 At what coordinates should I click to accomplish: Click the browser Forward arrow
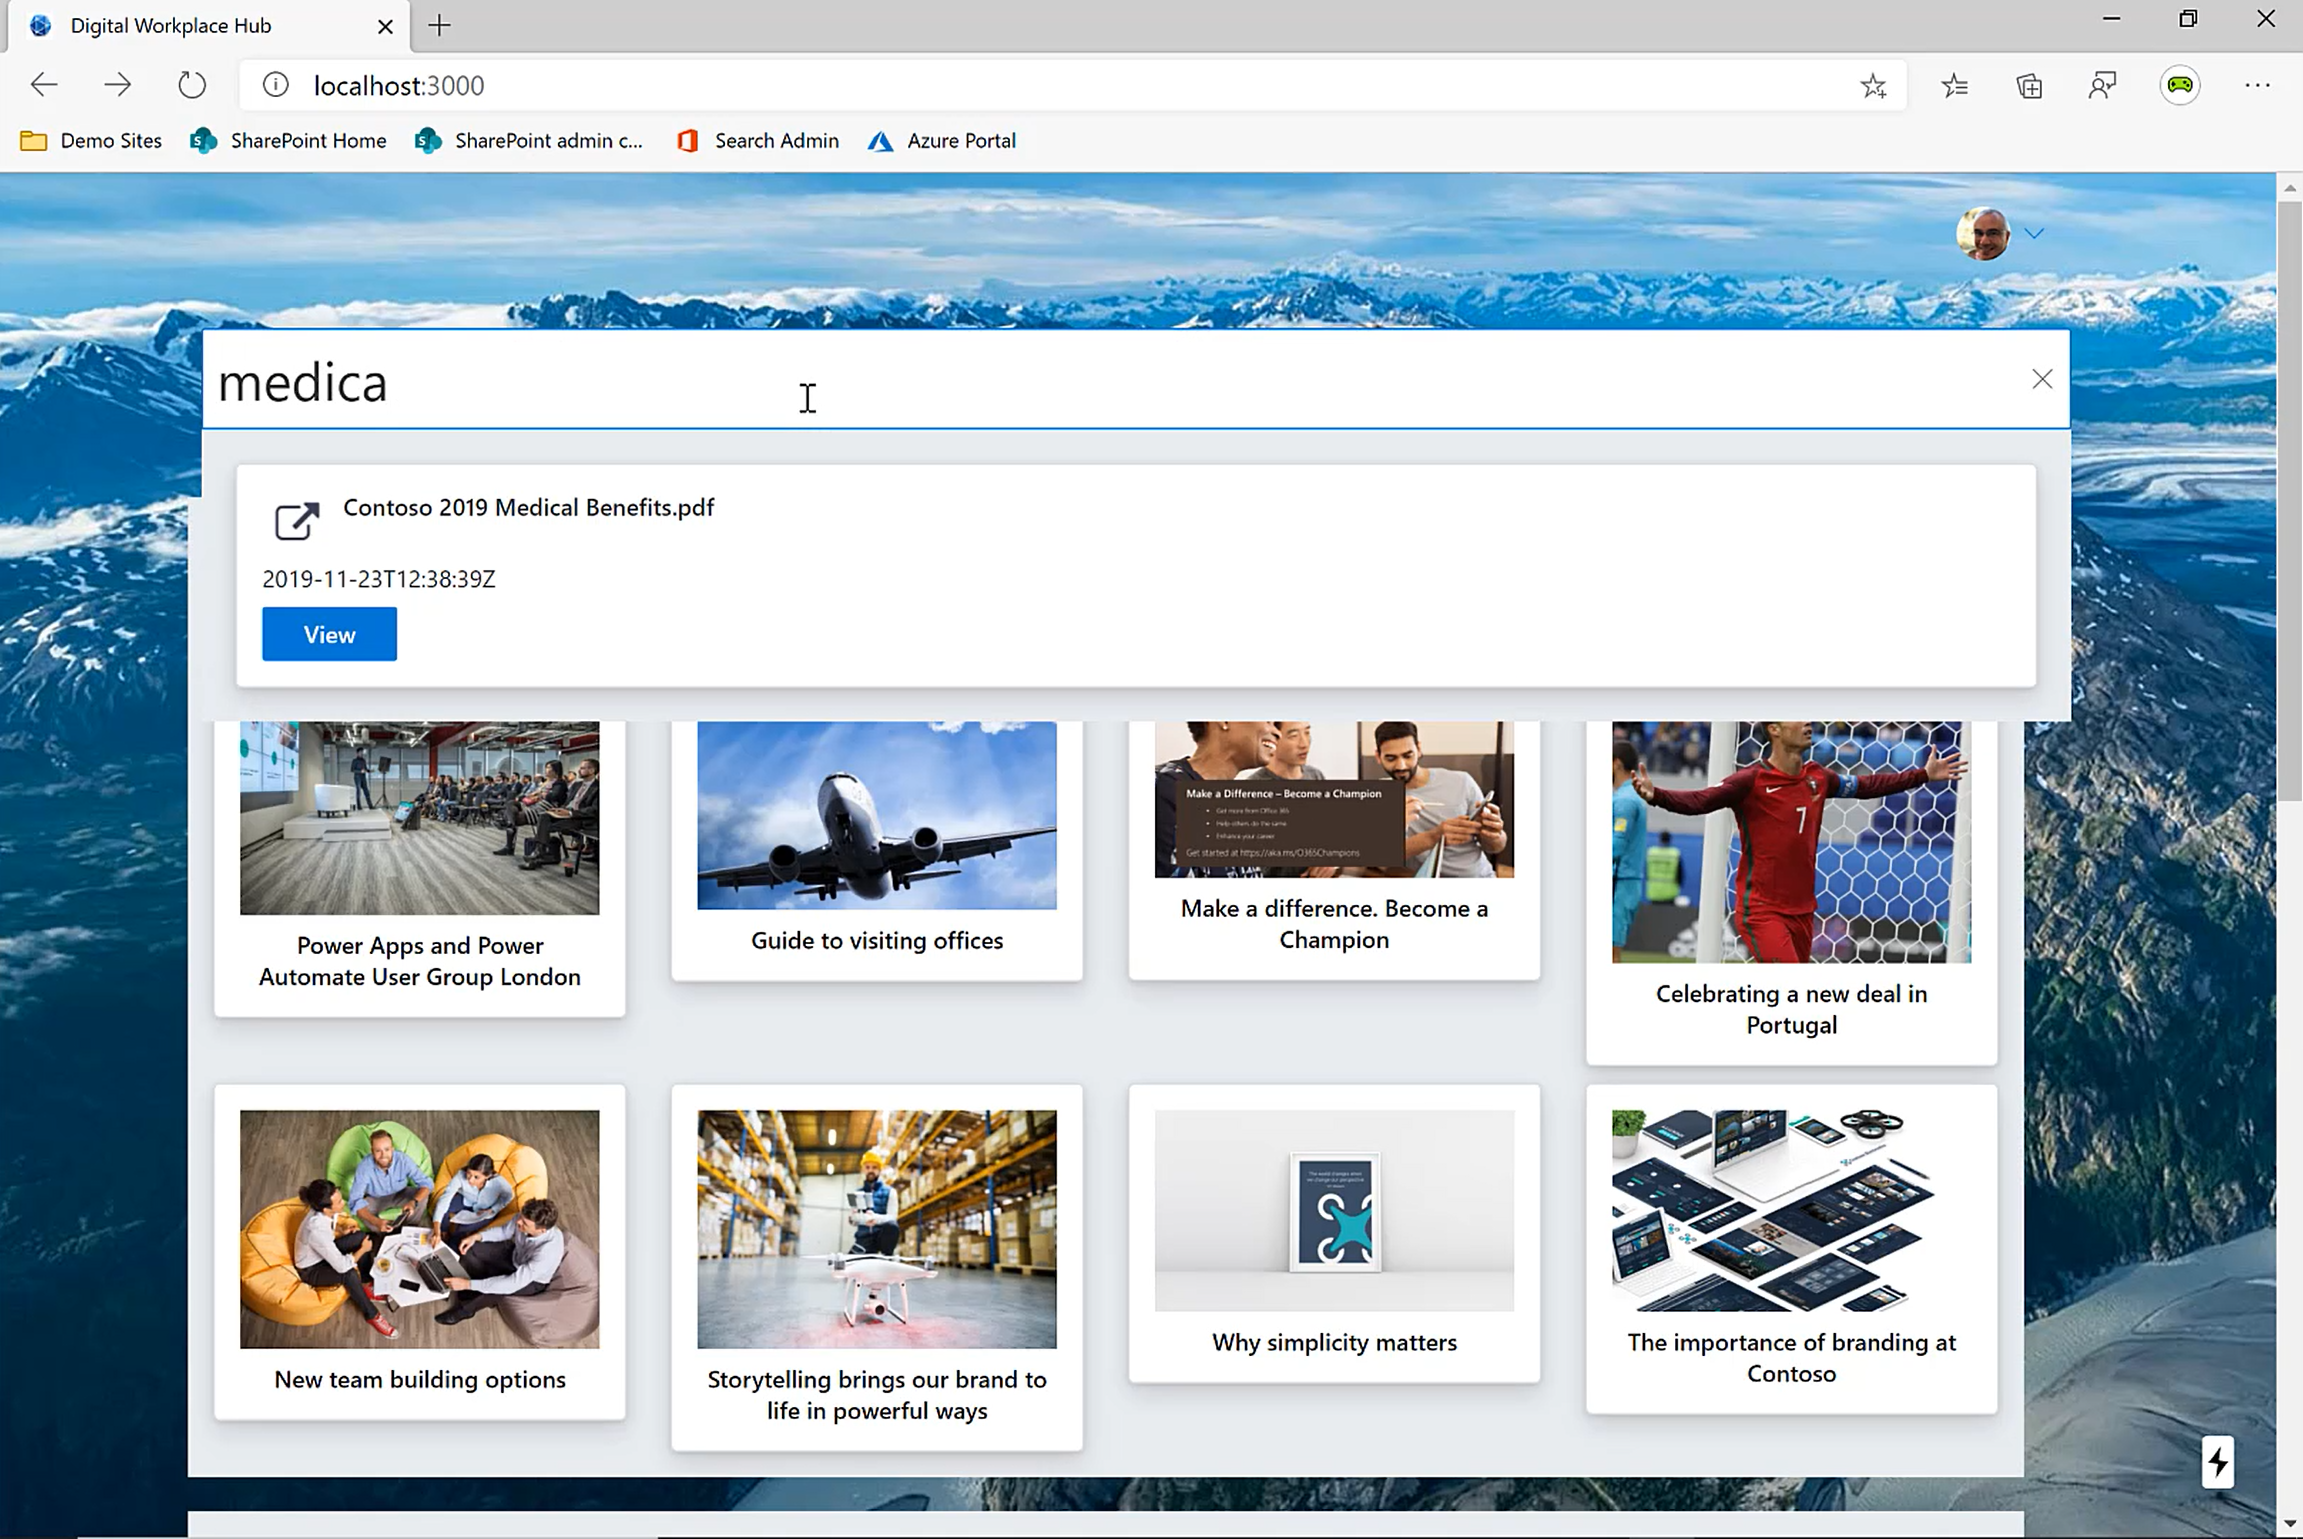117,85
